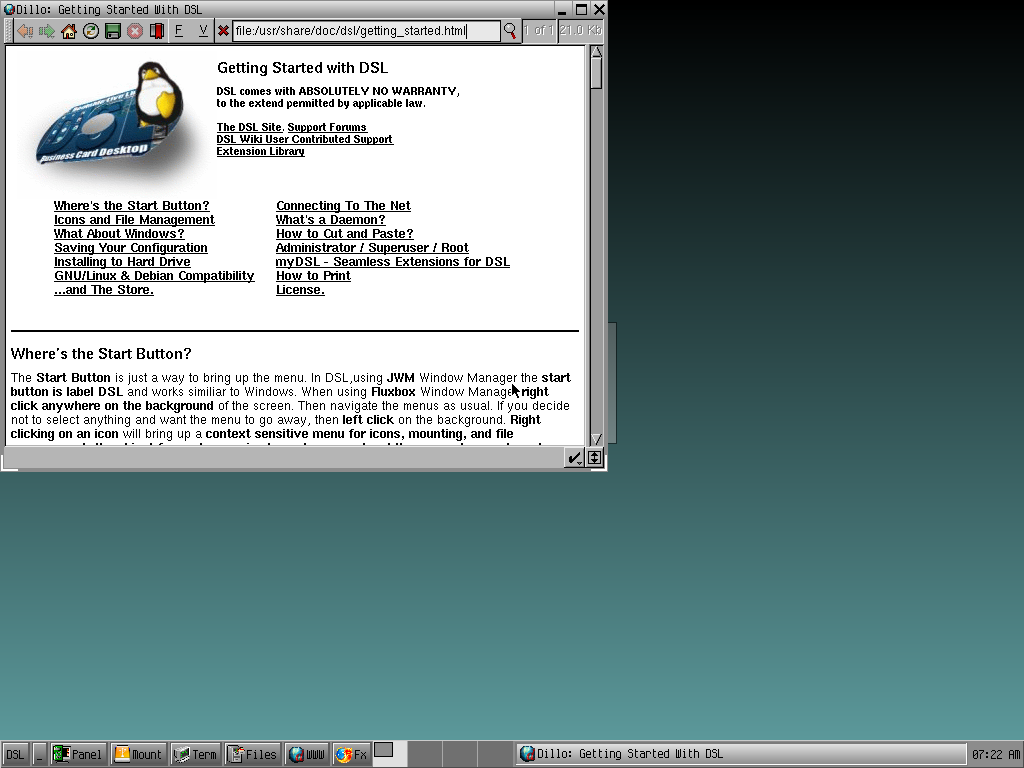Toggle the panel with the Panel taskbar button
1024x768 pixels.
(x=78, y=754)
